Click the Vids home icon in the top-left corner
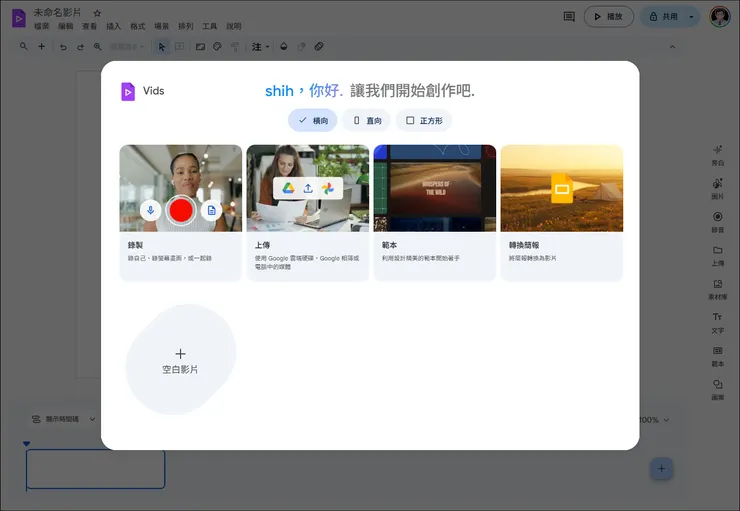The image size is (740, 511). pos(18,18)
